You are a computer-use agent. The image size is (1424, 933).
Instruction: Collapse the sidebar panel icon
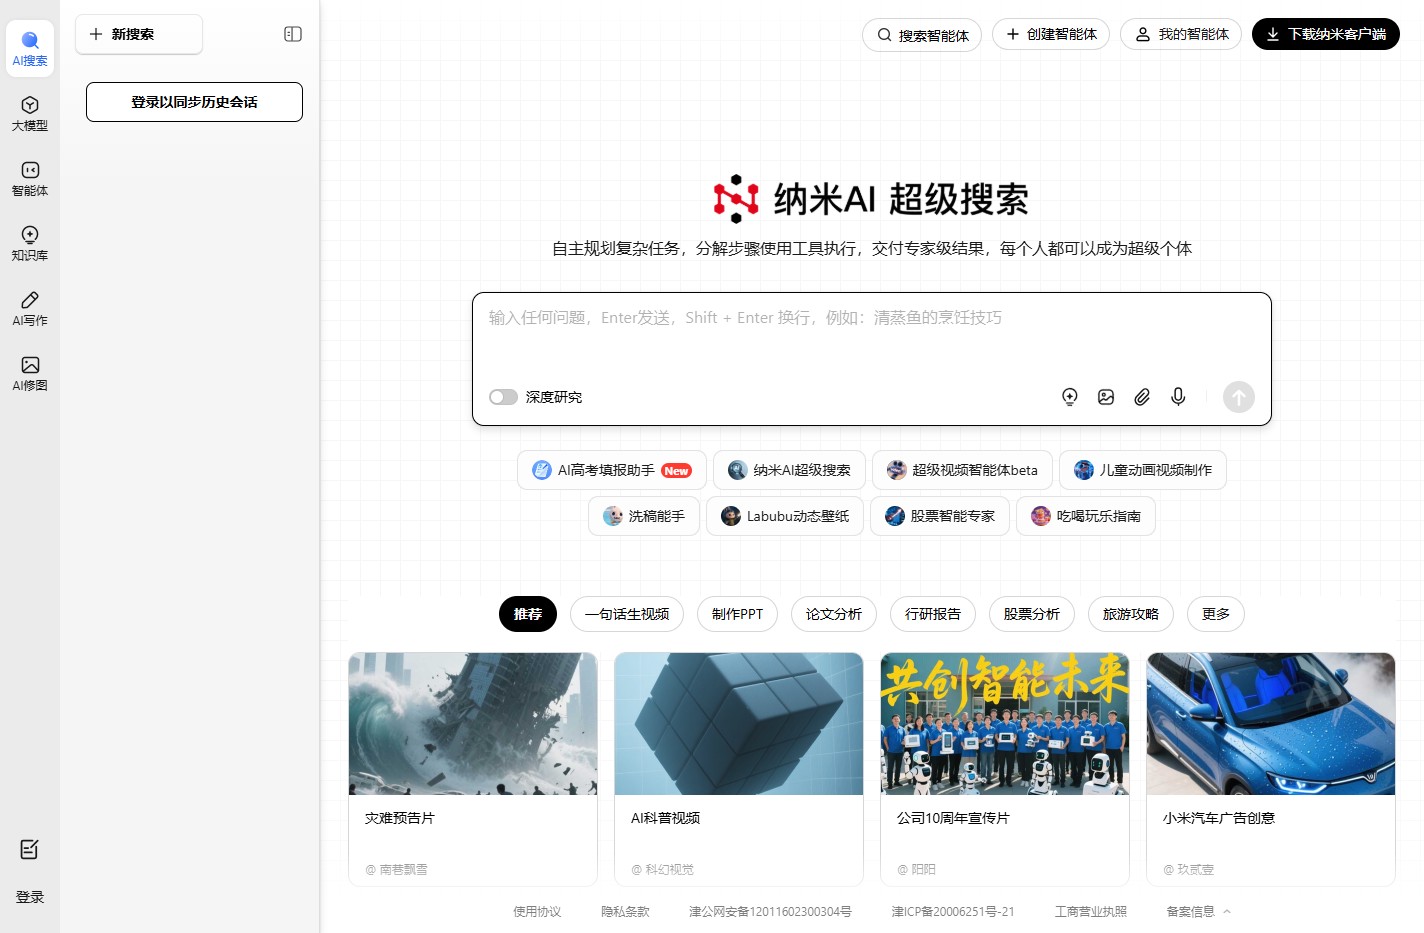[293, 34]
